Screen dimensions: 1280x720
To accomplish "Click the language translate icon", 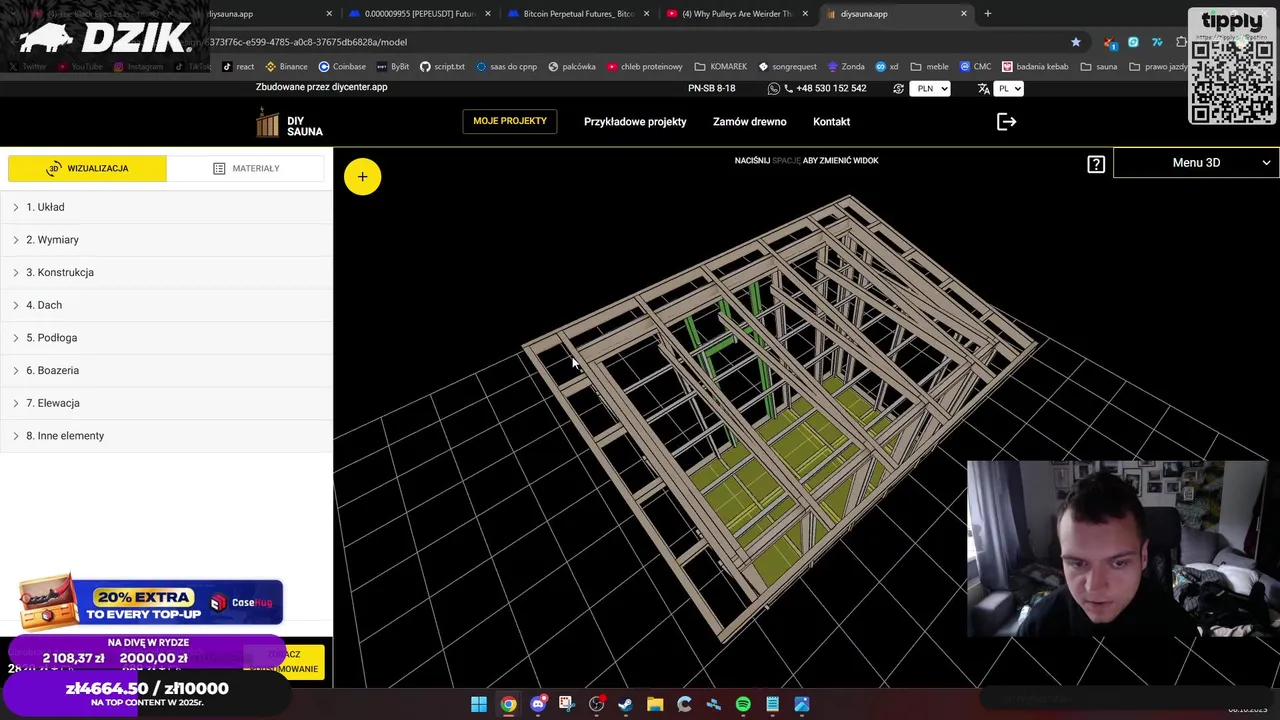I will (x=983, y=88).
